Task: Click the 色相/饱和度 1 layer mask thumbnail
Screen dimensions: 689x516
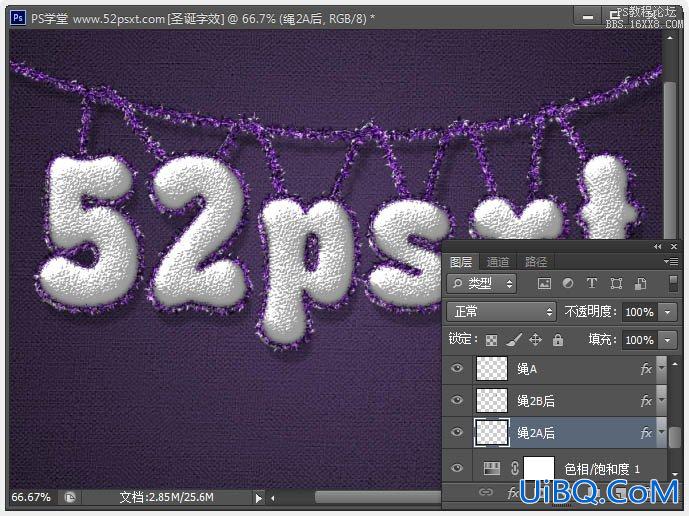Action: tap(539, 469)
